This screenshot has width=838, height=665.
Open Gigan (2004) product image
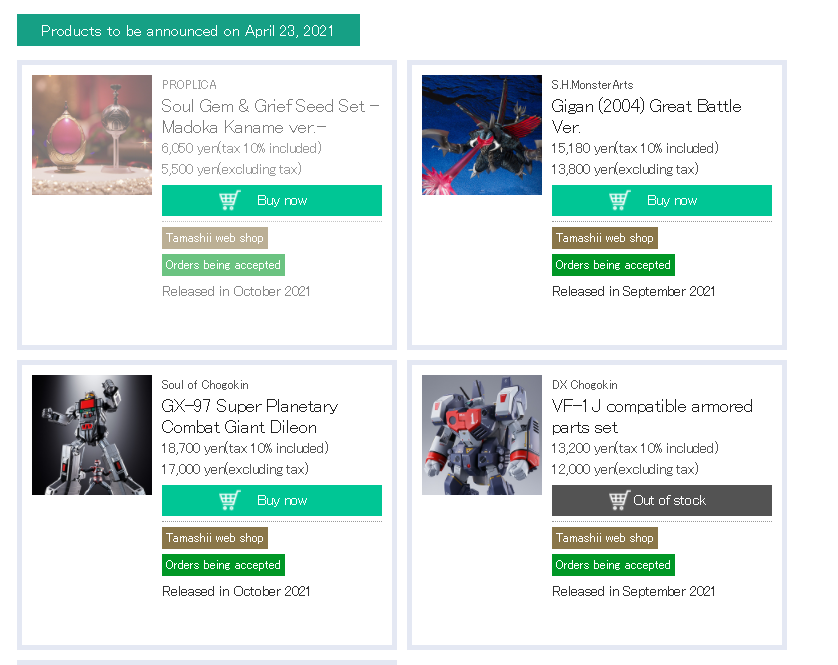pos(482,135)
